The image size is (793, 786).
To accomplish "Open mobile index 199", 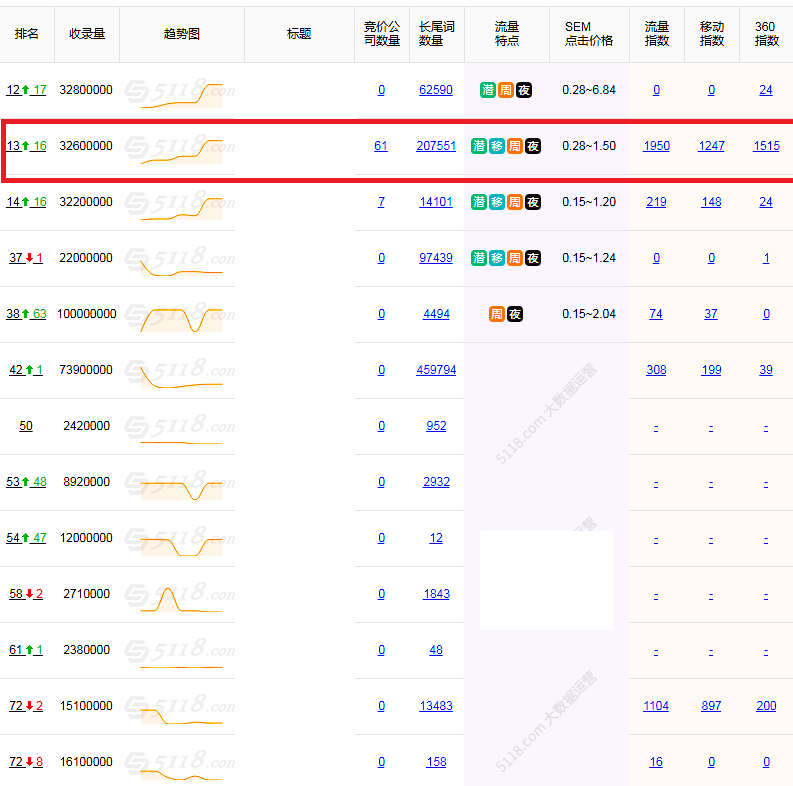I will point(712,370).
